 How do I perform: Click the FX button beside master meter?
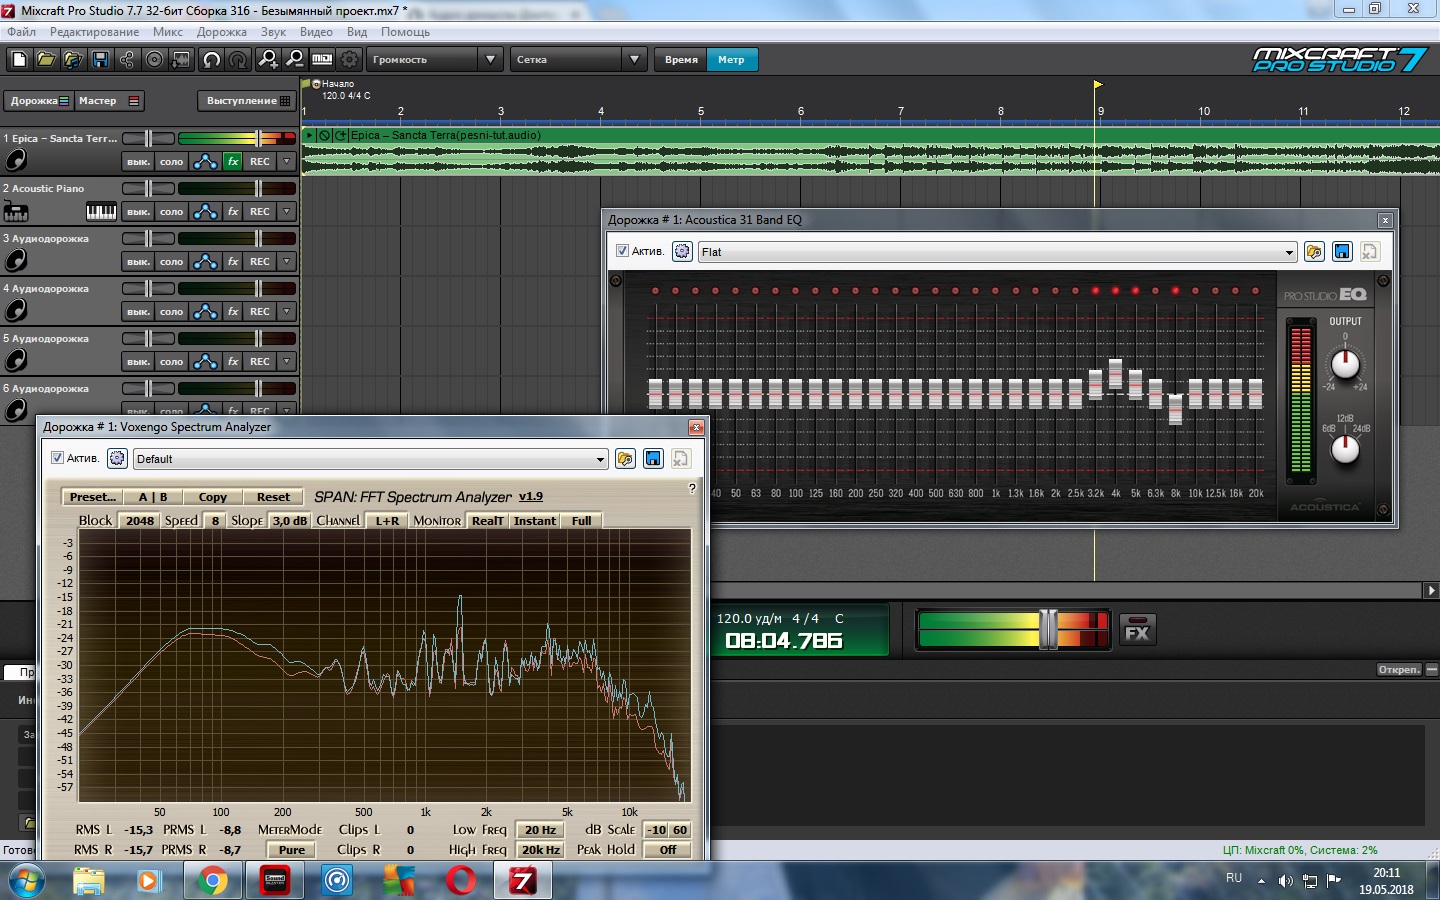tap(1137, 631)
